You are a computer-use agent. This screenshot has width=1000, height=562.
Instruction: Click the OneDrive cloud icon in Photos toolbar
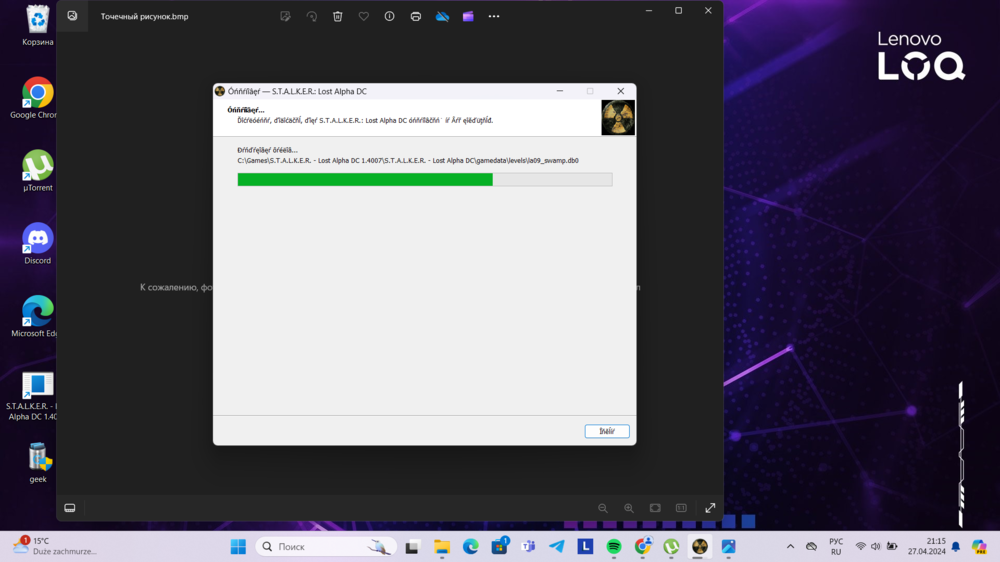442,16
